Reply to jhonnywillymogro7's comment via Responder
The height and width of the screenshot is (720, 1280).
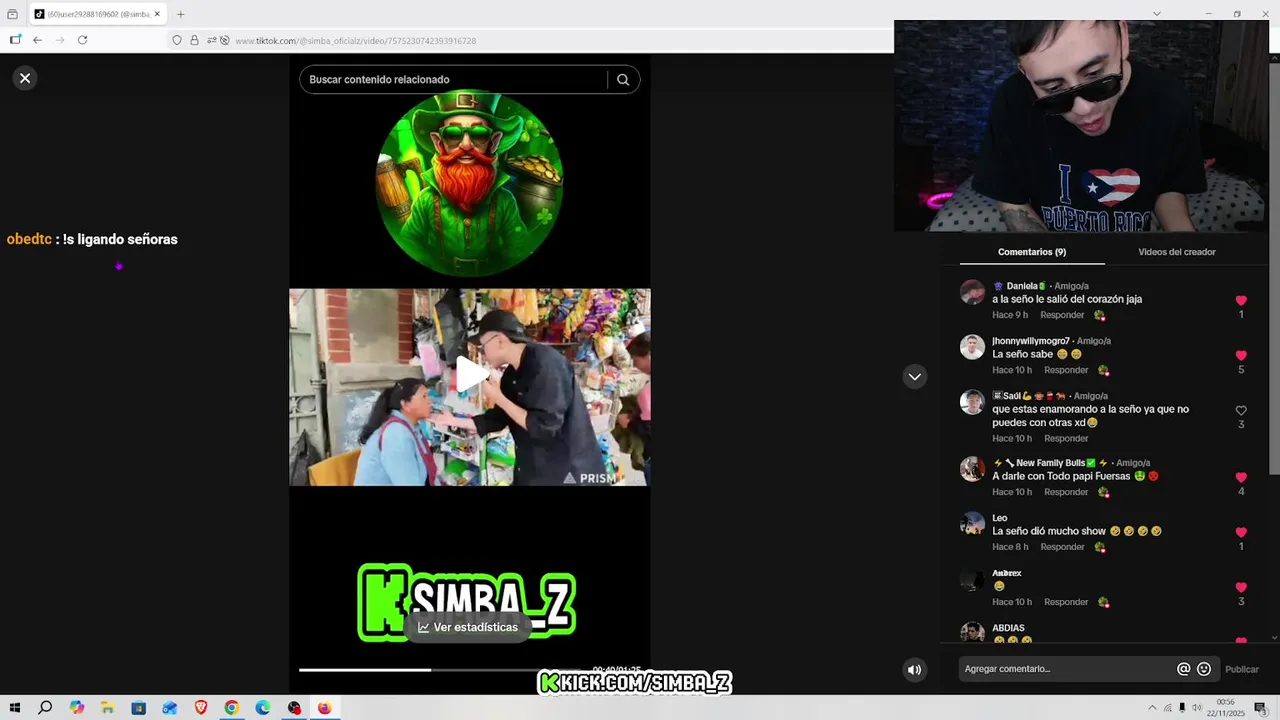pos(1066,370)
